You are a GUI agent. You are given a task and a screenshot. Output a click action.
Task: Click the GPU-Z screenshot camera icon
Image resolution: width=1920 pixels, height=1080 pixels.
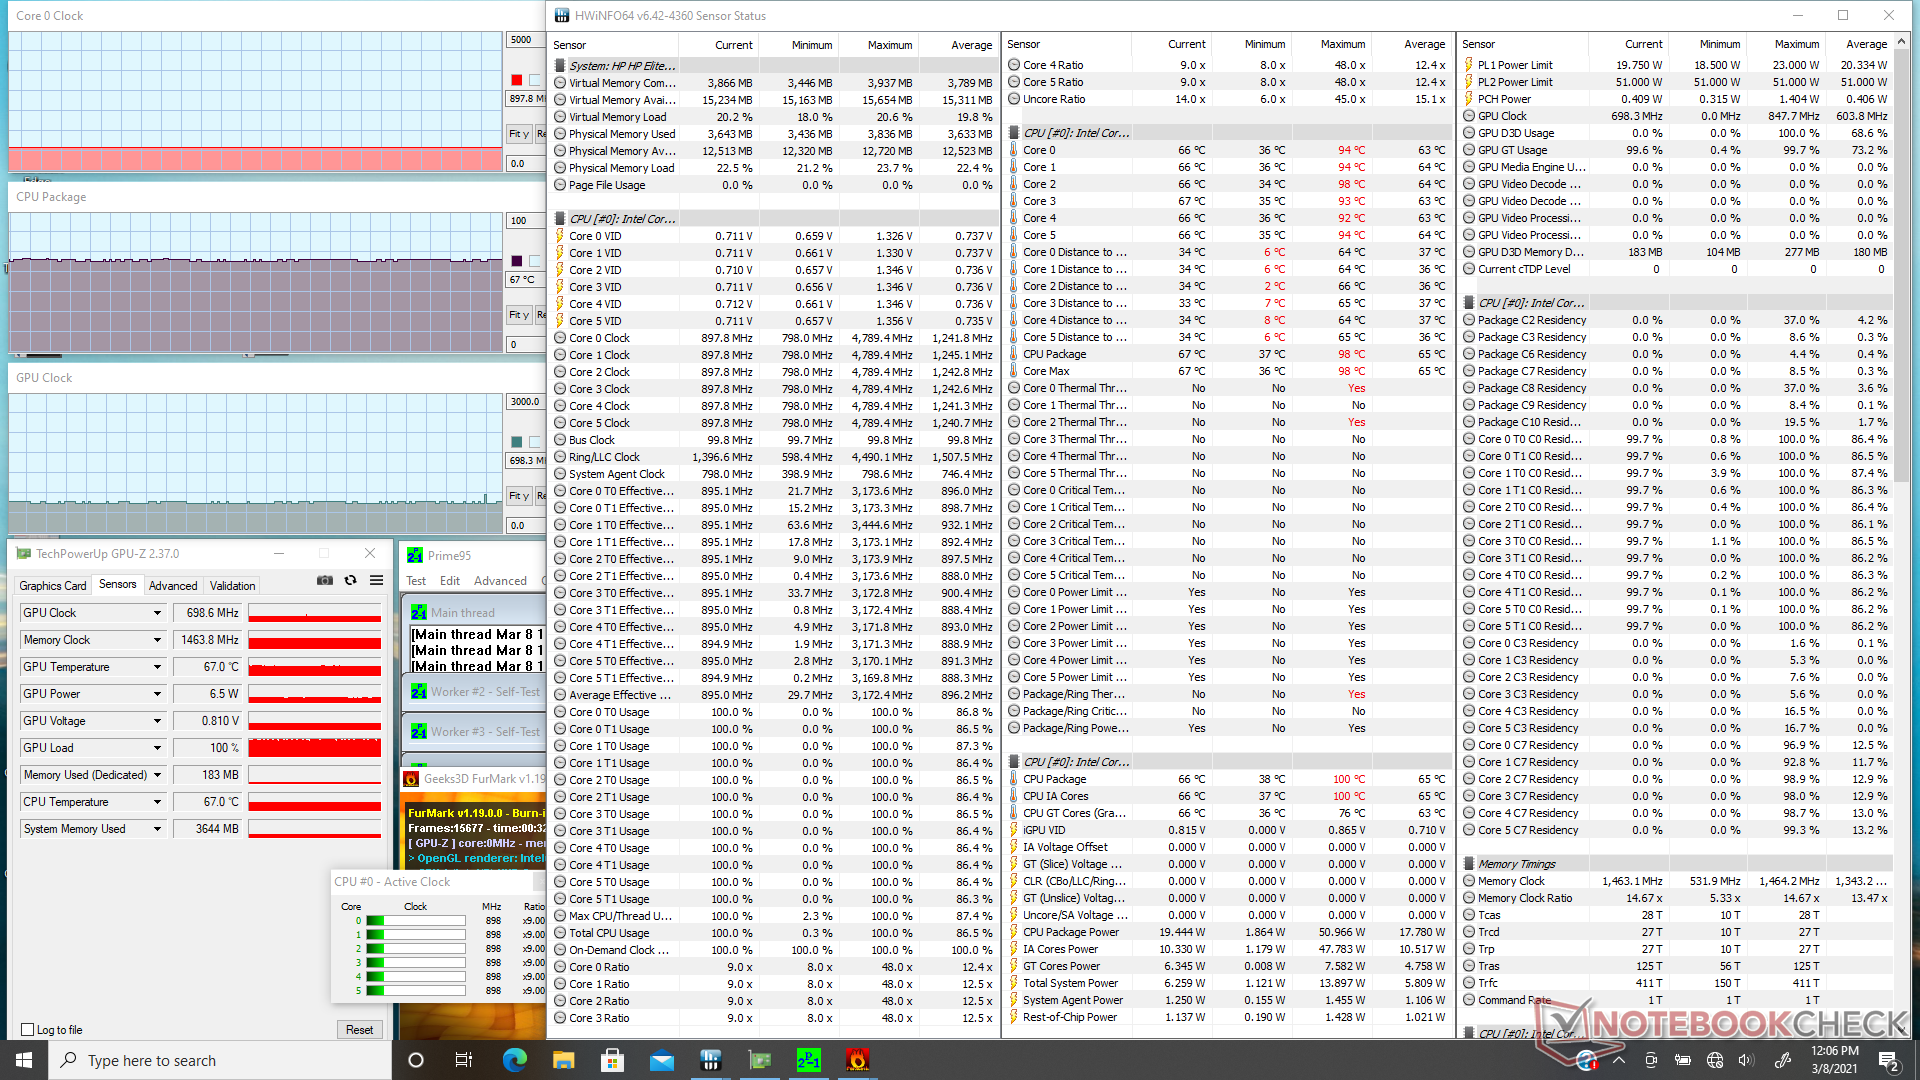pyautogui.click(x=325, y=580)
